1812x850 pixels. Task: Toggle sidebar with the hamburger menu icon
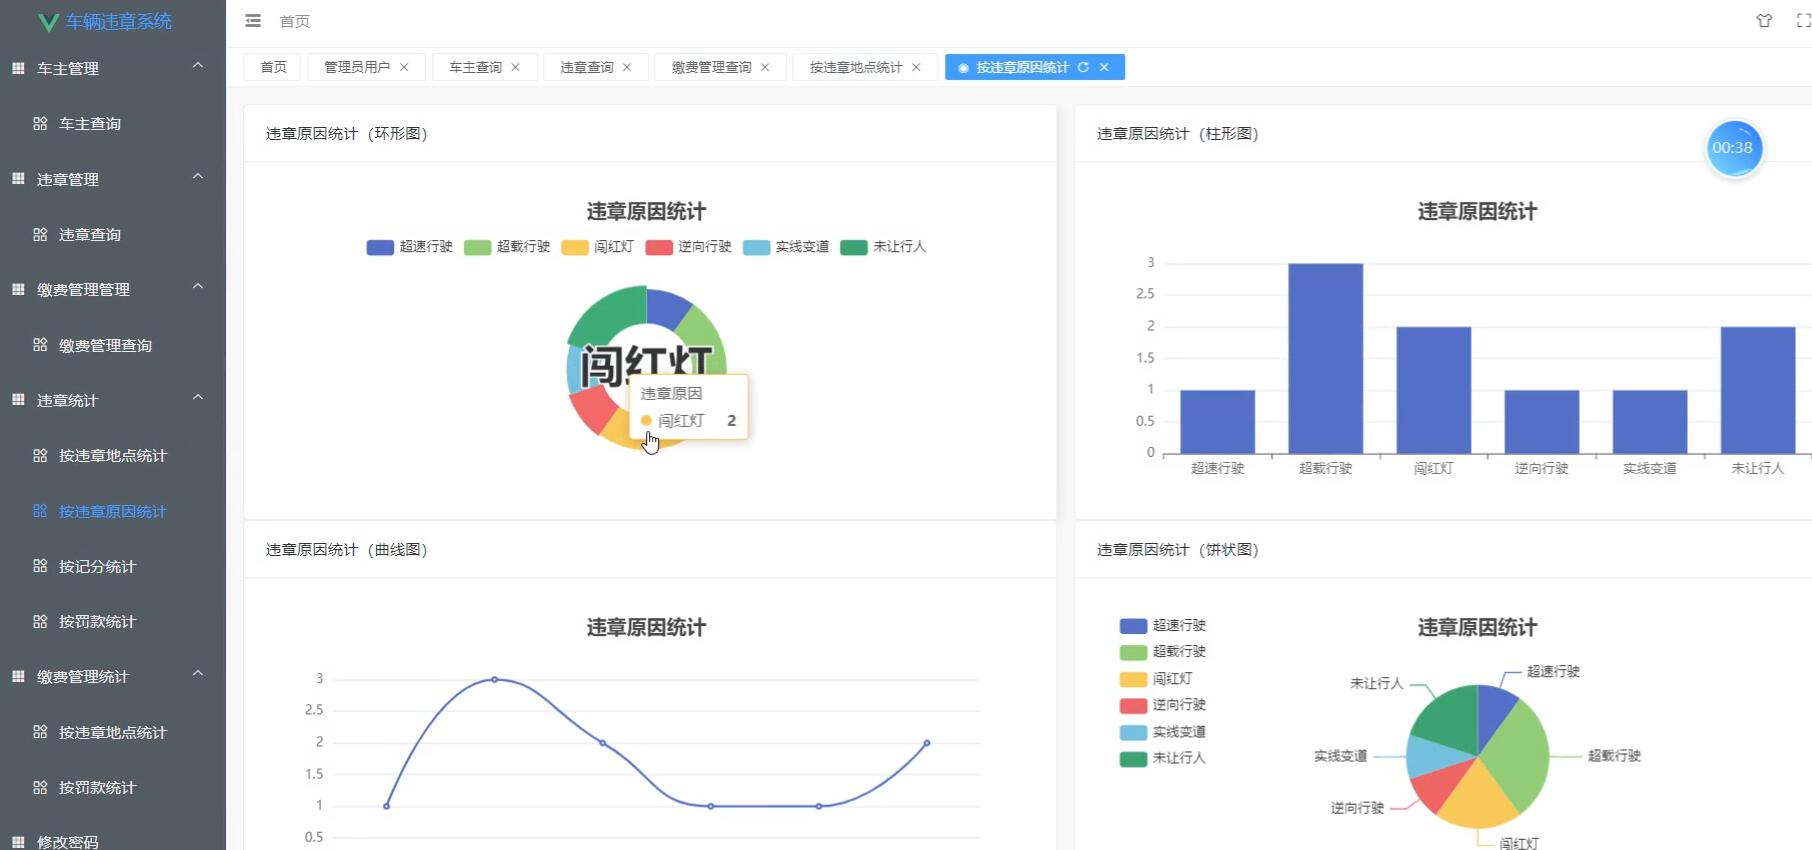click(x=253, y=21)
